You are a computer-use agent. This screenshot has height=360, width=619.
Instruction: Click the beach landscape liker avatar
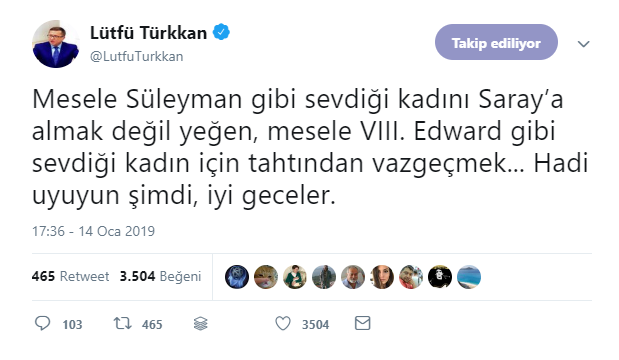coord(469,277)
